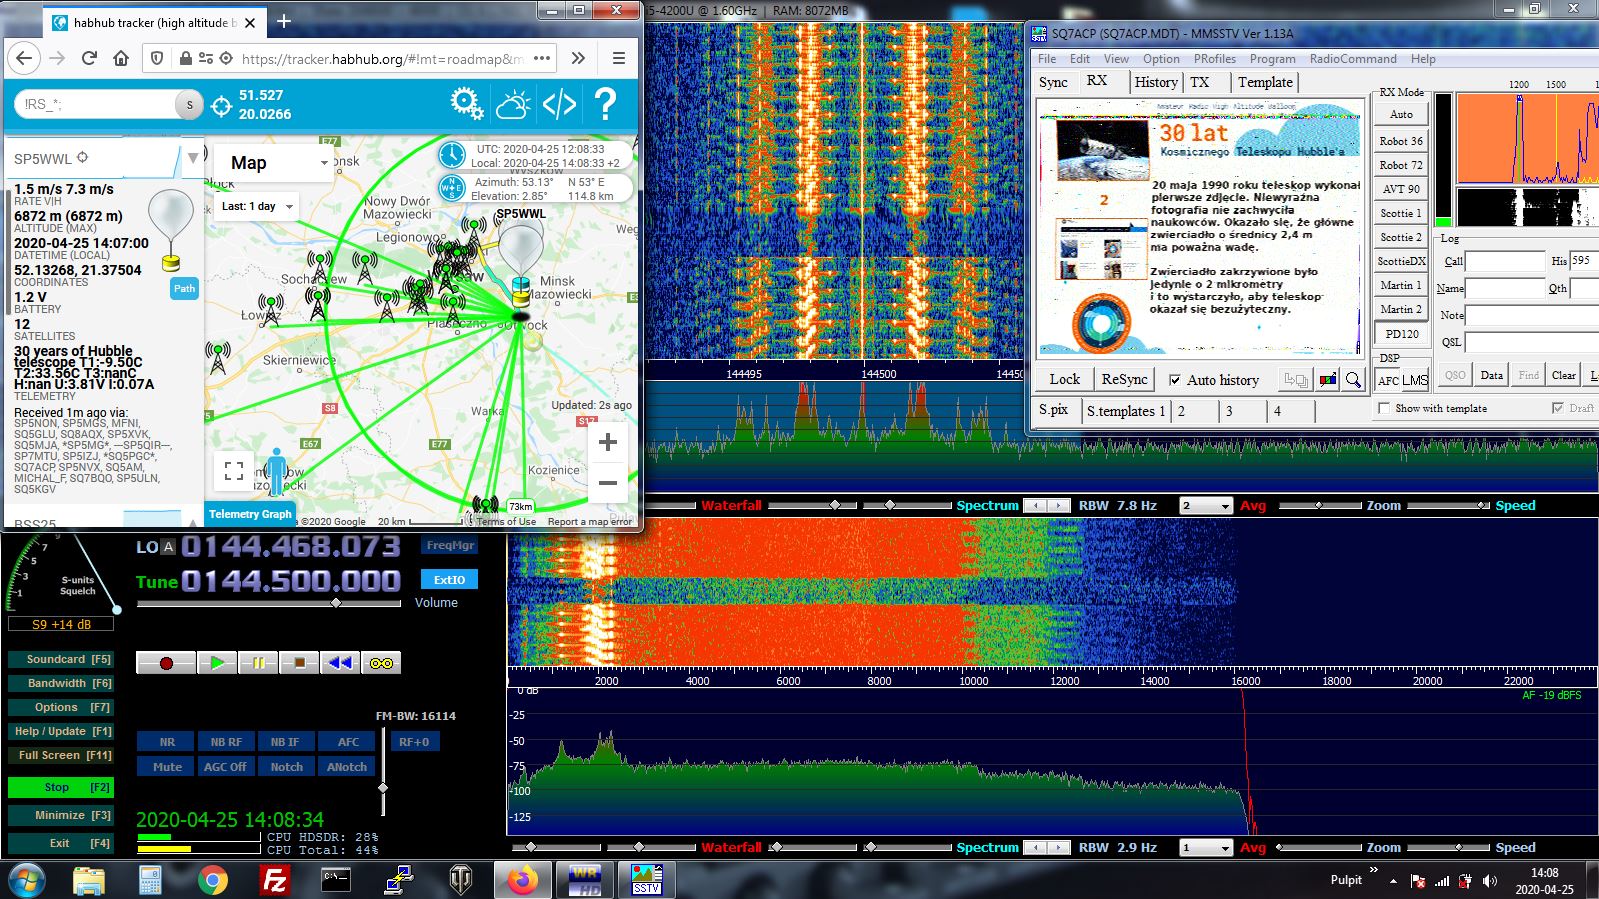This screenshot has width=1599, height=899.
Task: Open the help question mark icon
Action: coord(605,104)
